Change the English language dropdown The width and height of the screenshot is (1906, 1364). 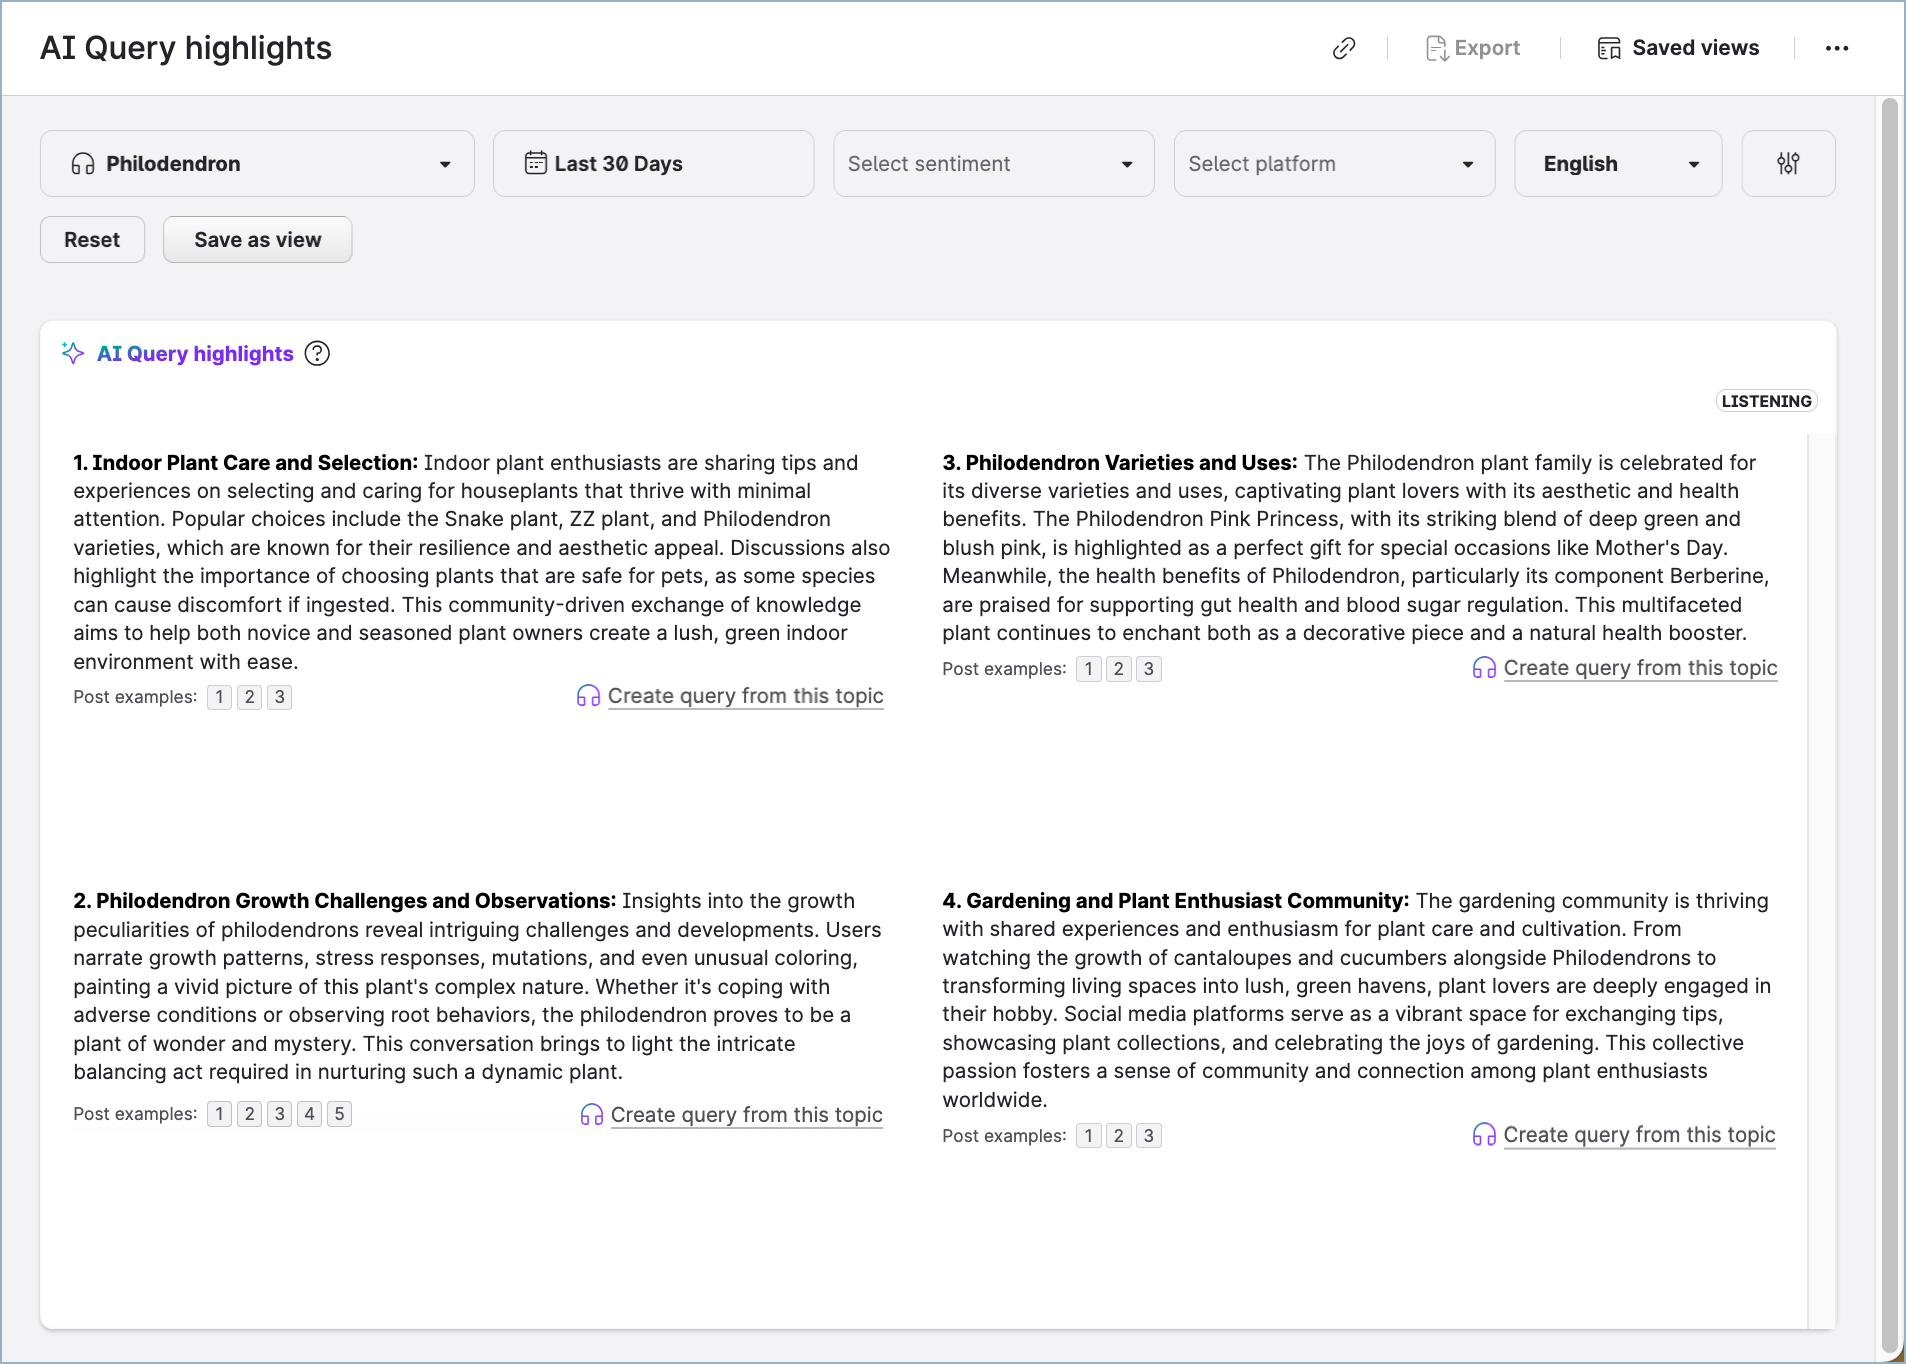click(1617, 164)
